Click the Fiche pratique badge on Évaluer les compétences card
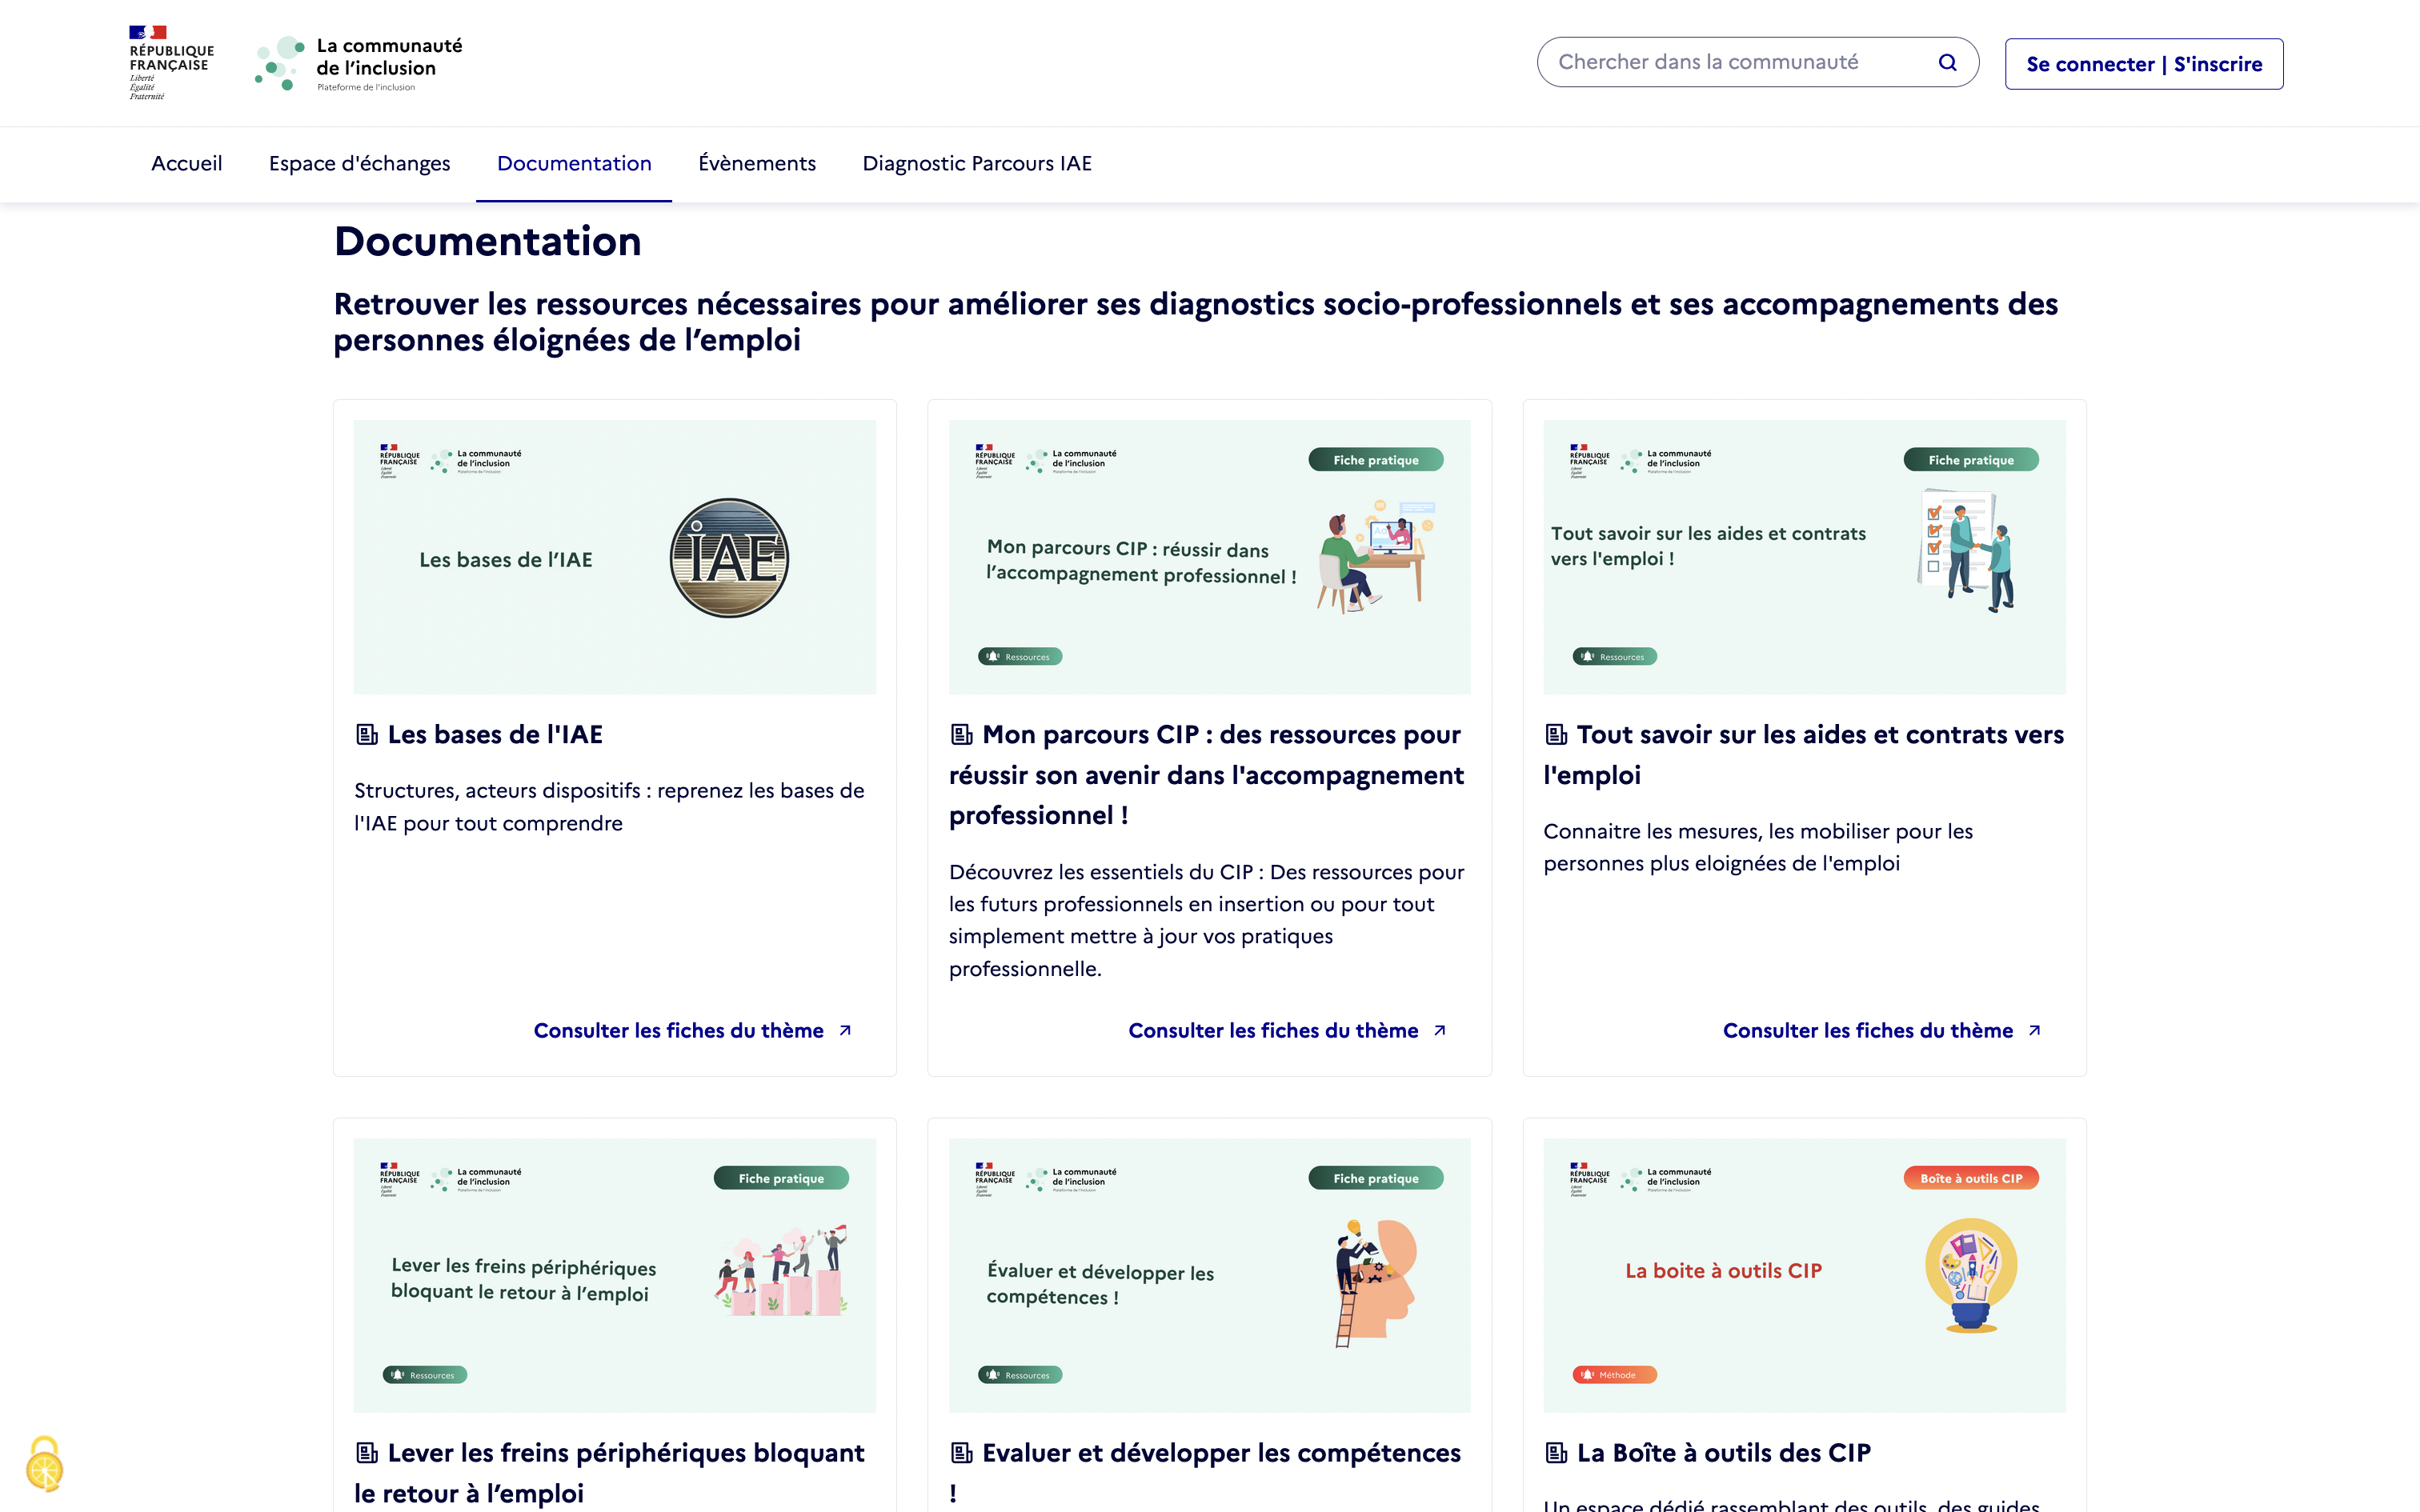2420x1512 pixels. click(1376, 1178)
